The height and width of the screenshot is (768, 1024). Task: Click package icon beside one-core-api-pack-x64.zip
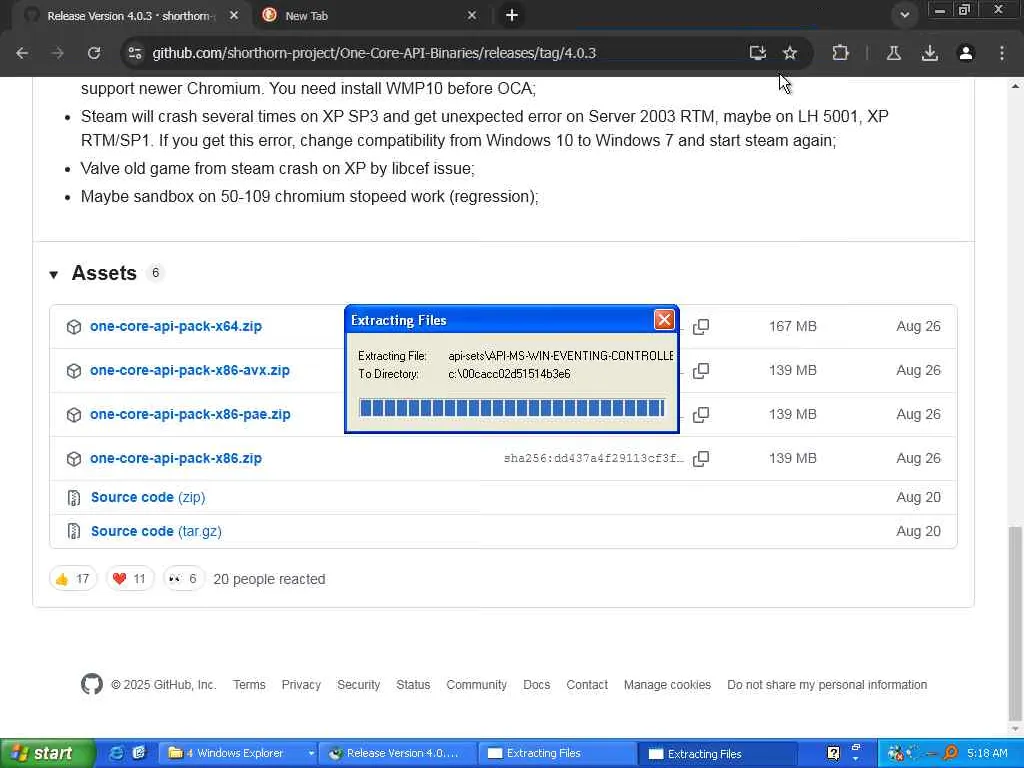coord(74,327)
